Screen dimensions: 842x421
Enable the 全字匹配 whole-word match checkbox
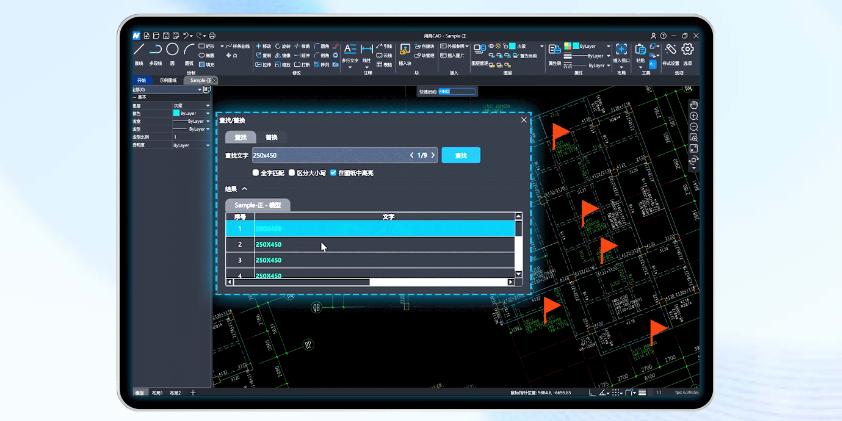[256, 173]
